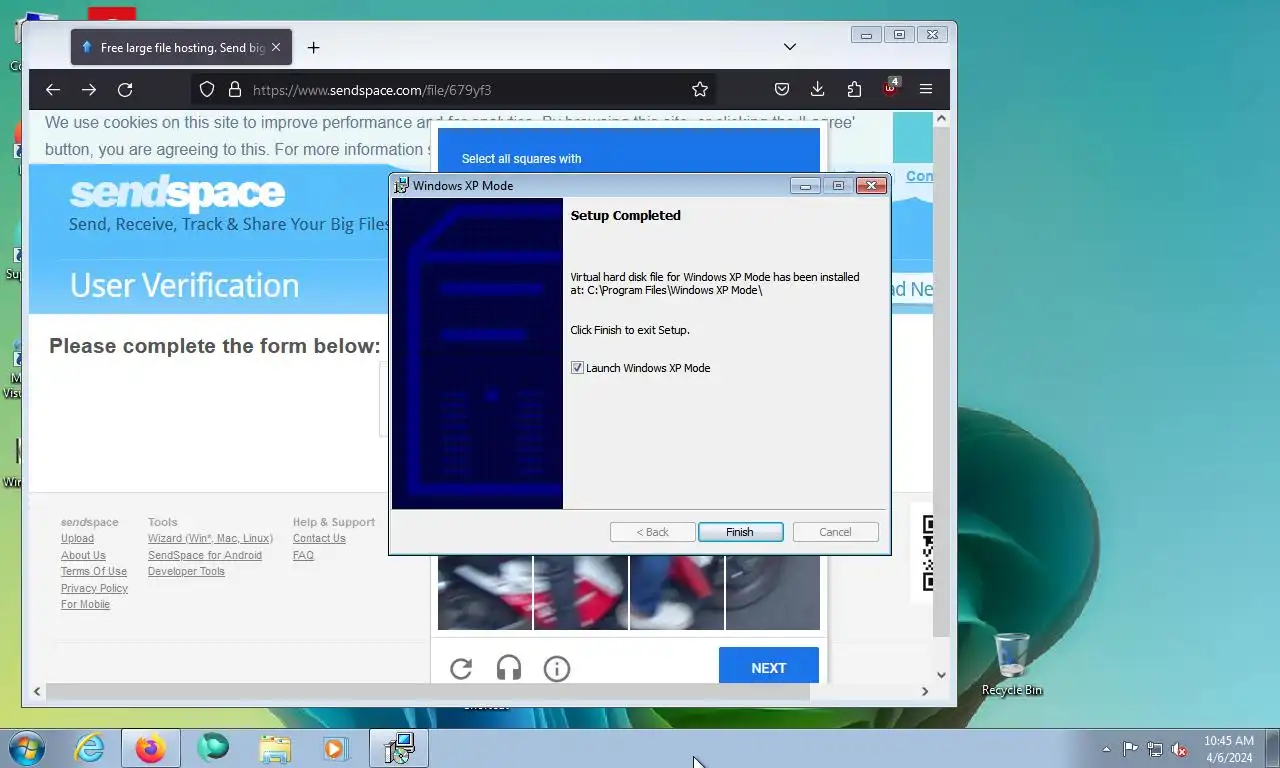Get an audio captcha challenge
Screen dimensions: 1280x768
tap(509, 668)
